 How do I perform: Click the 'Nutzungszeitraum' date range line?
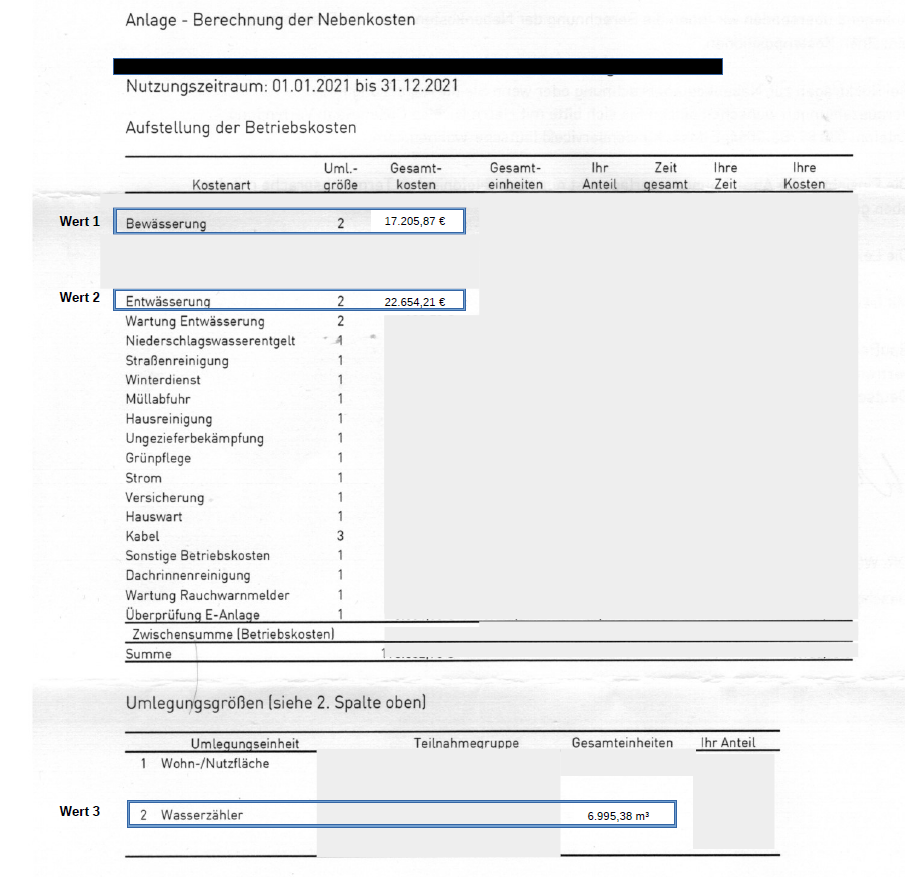[x=292, y=86]
